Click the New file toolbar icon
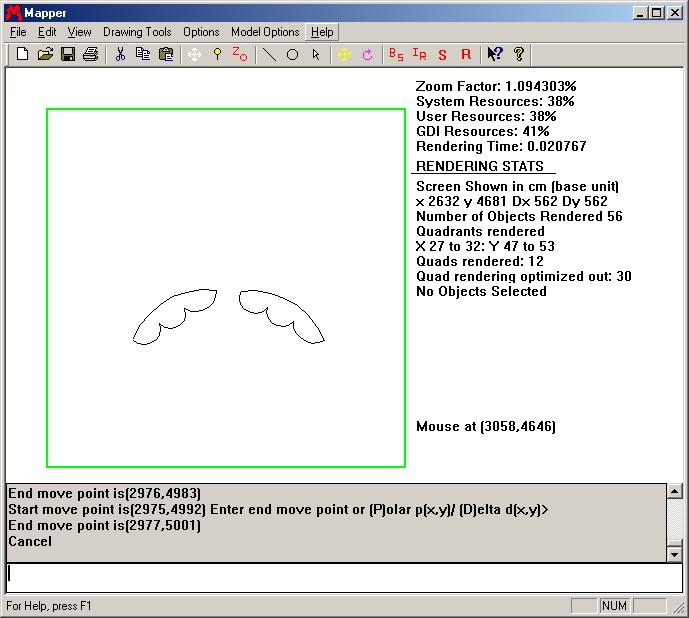 click(22, 54)
